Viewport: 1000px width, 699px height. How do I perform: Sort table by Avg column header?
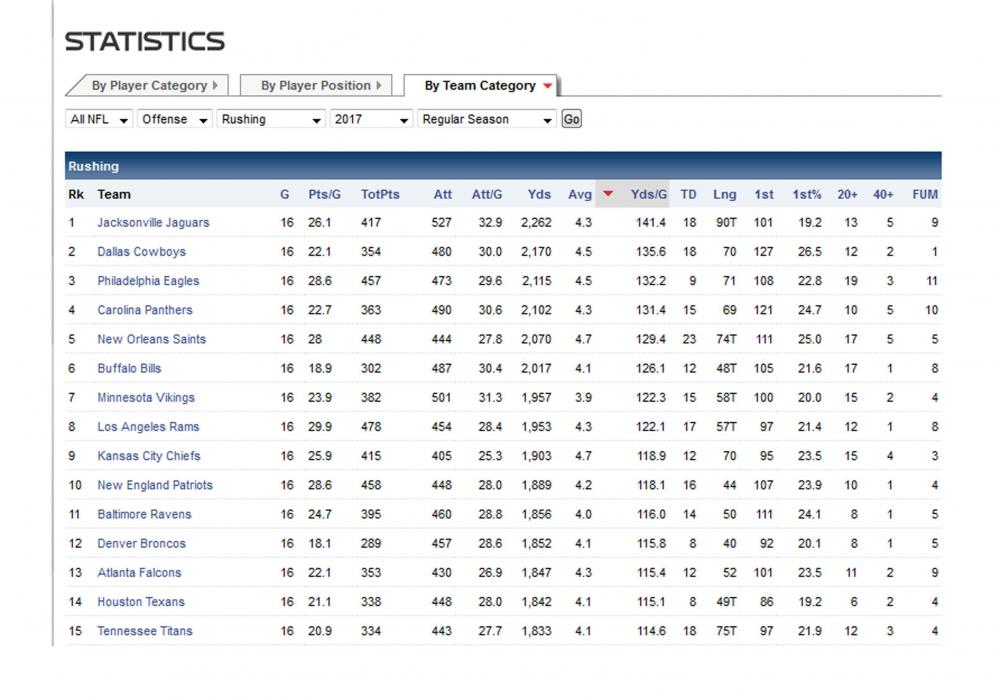tap(580, 195)
